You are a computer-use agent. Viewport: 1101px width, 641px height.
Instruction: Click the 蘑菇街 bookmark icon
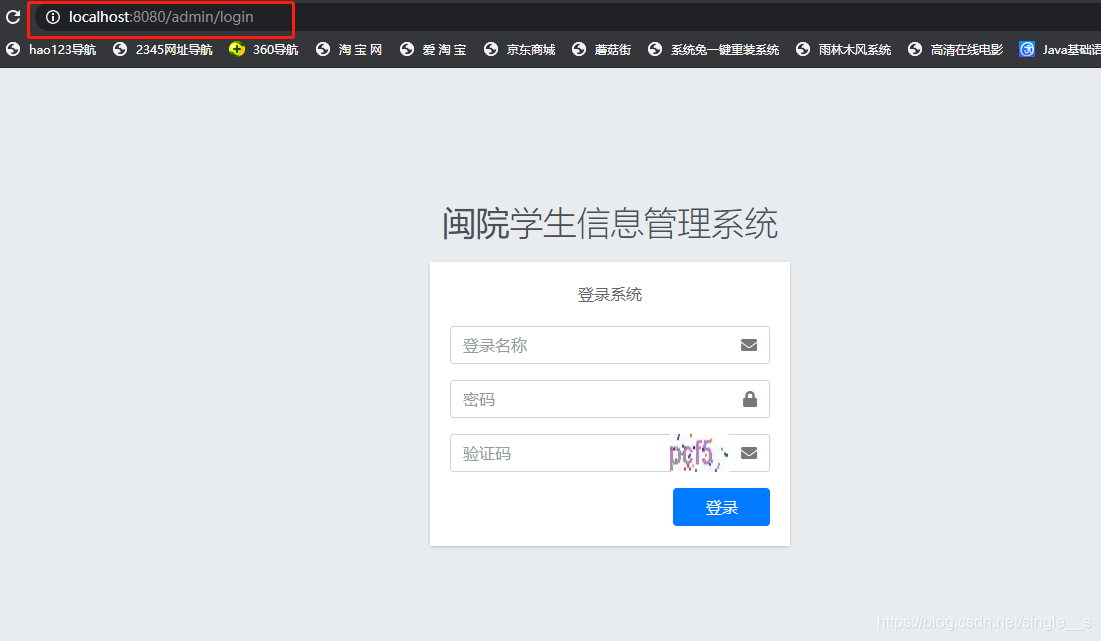coord(578,49)
